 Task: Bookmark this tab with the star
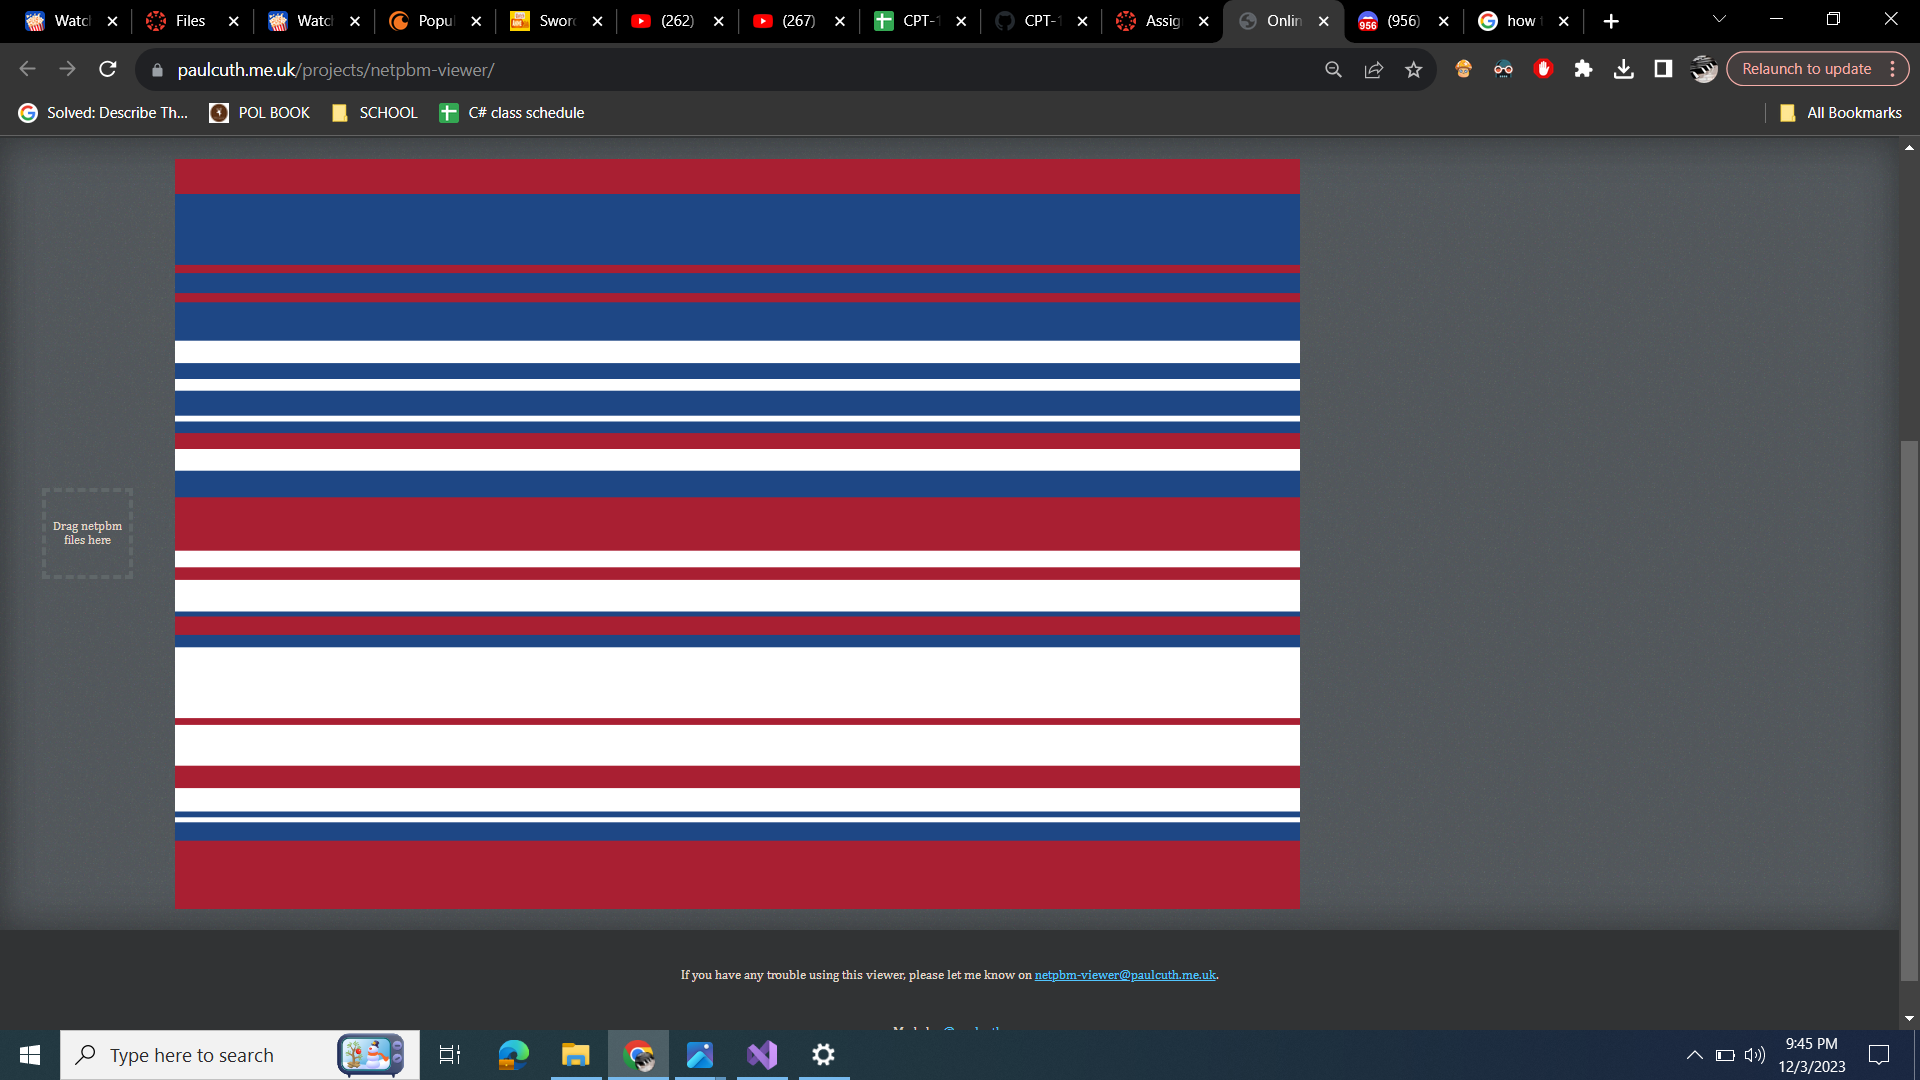[x=1413, y=70]
